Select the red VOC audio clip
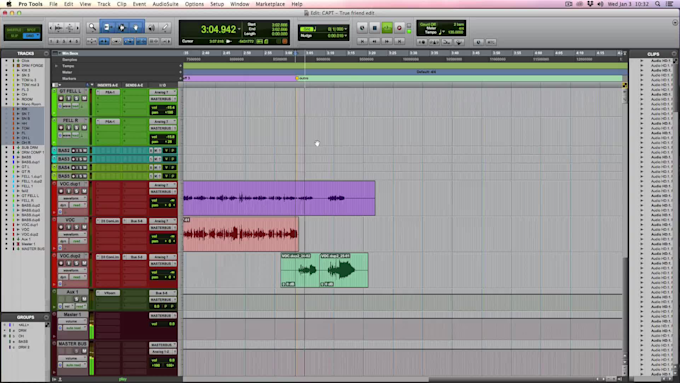 coord(241,234)
